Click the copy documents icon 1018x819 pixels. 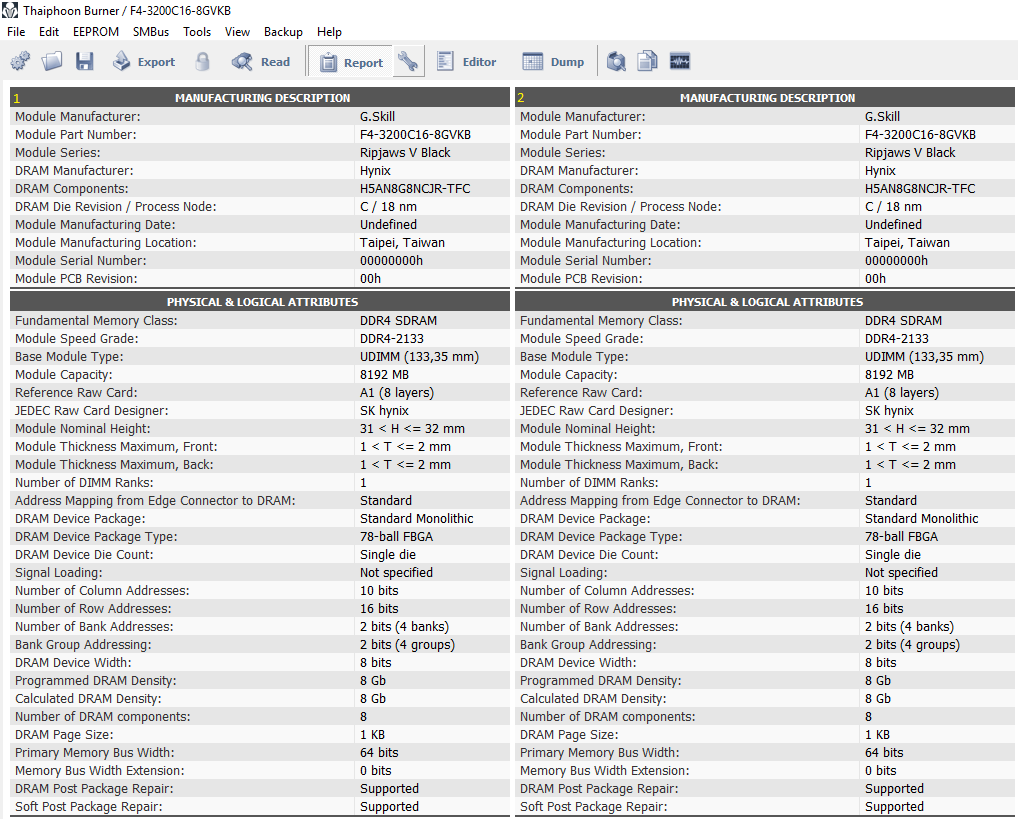coord(647,62)
